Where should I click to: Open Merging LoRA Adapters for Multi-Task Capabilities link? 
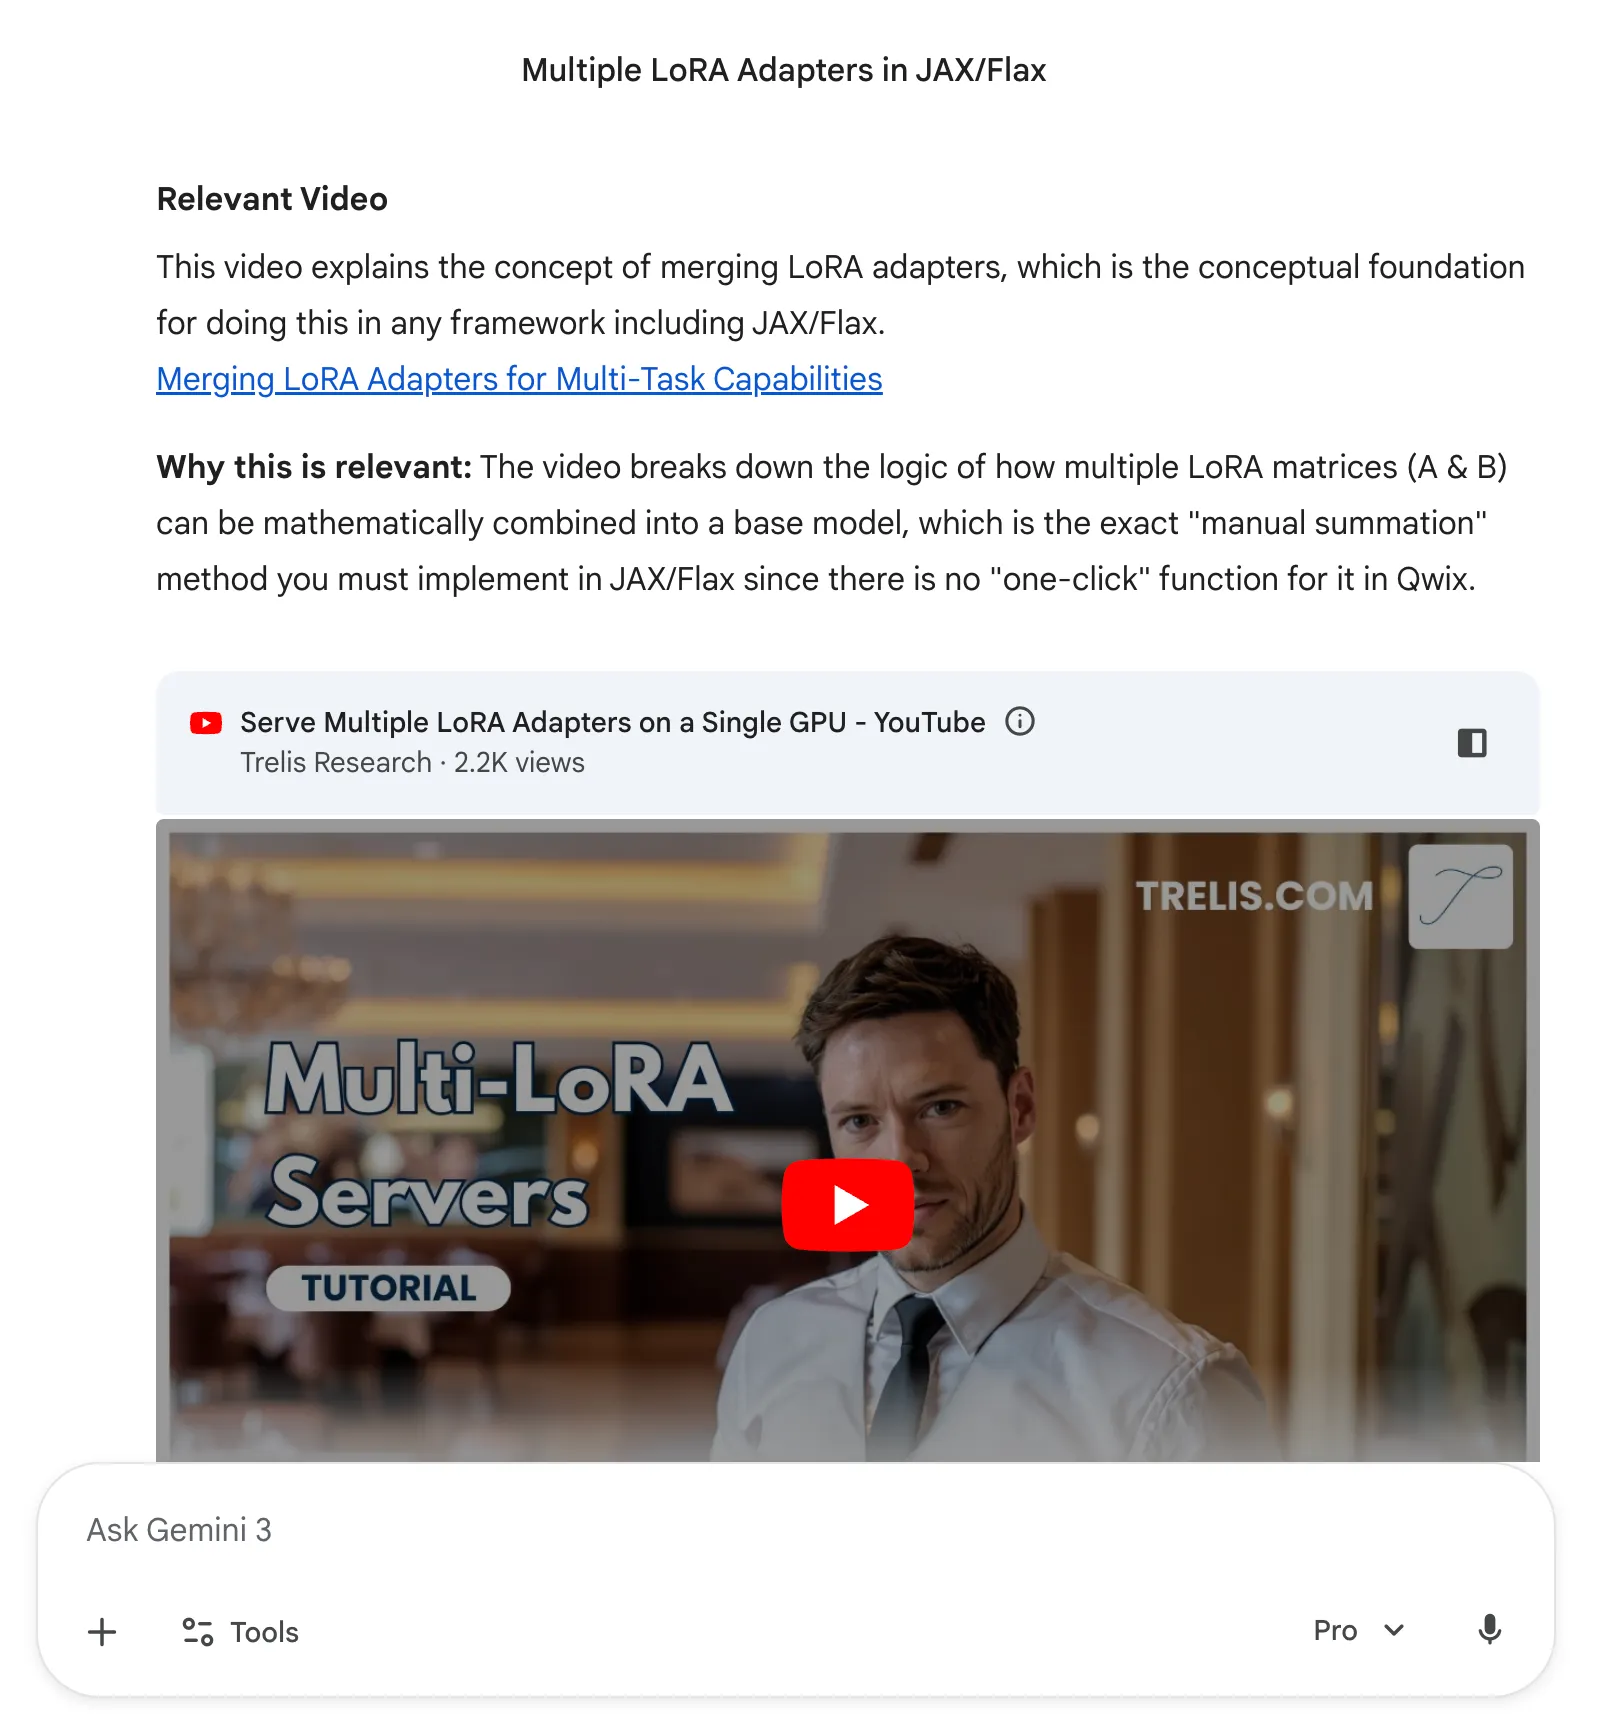coord(519,379)
